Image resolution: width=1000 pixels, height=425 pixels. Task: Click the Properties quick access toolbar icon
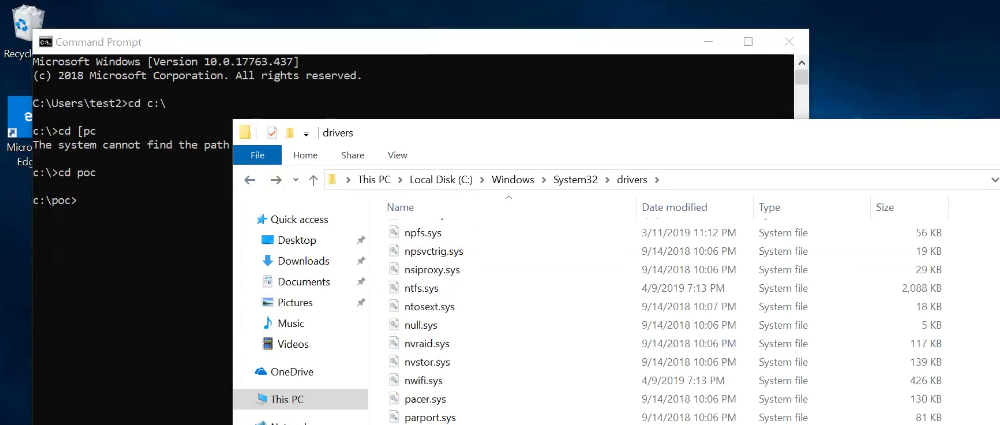point(272,133)
